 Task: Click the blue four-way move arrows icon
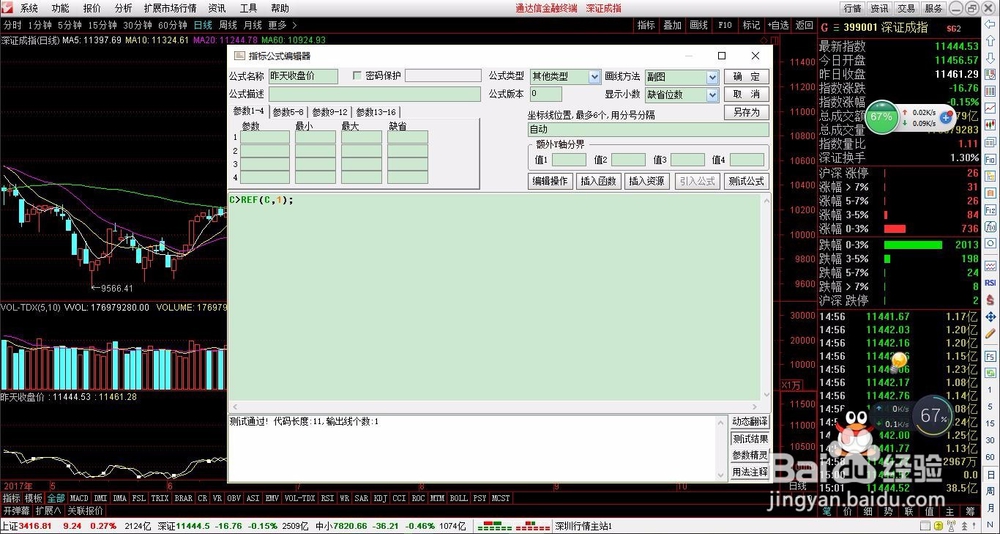tap(990, 316)
